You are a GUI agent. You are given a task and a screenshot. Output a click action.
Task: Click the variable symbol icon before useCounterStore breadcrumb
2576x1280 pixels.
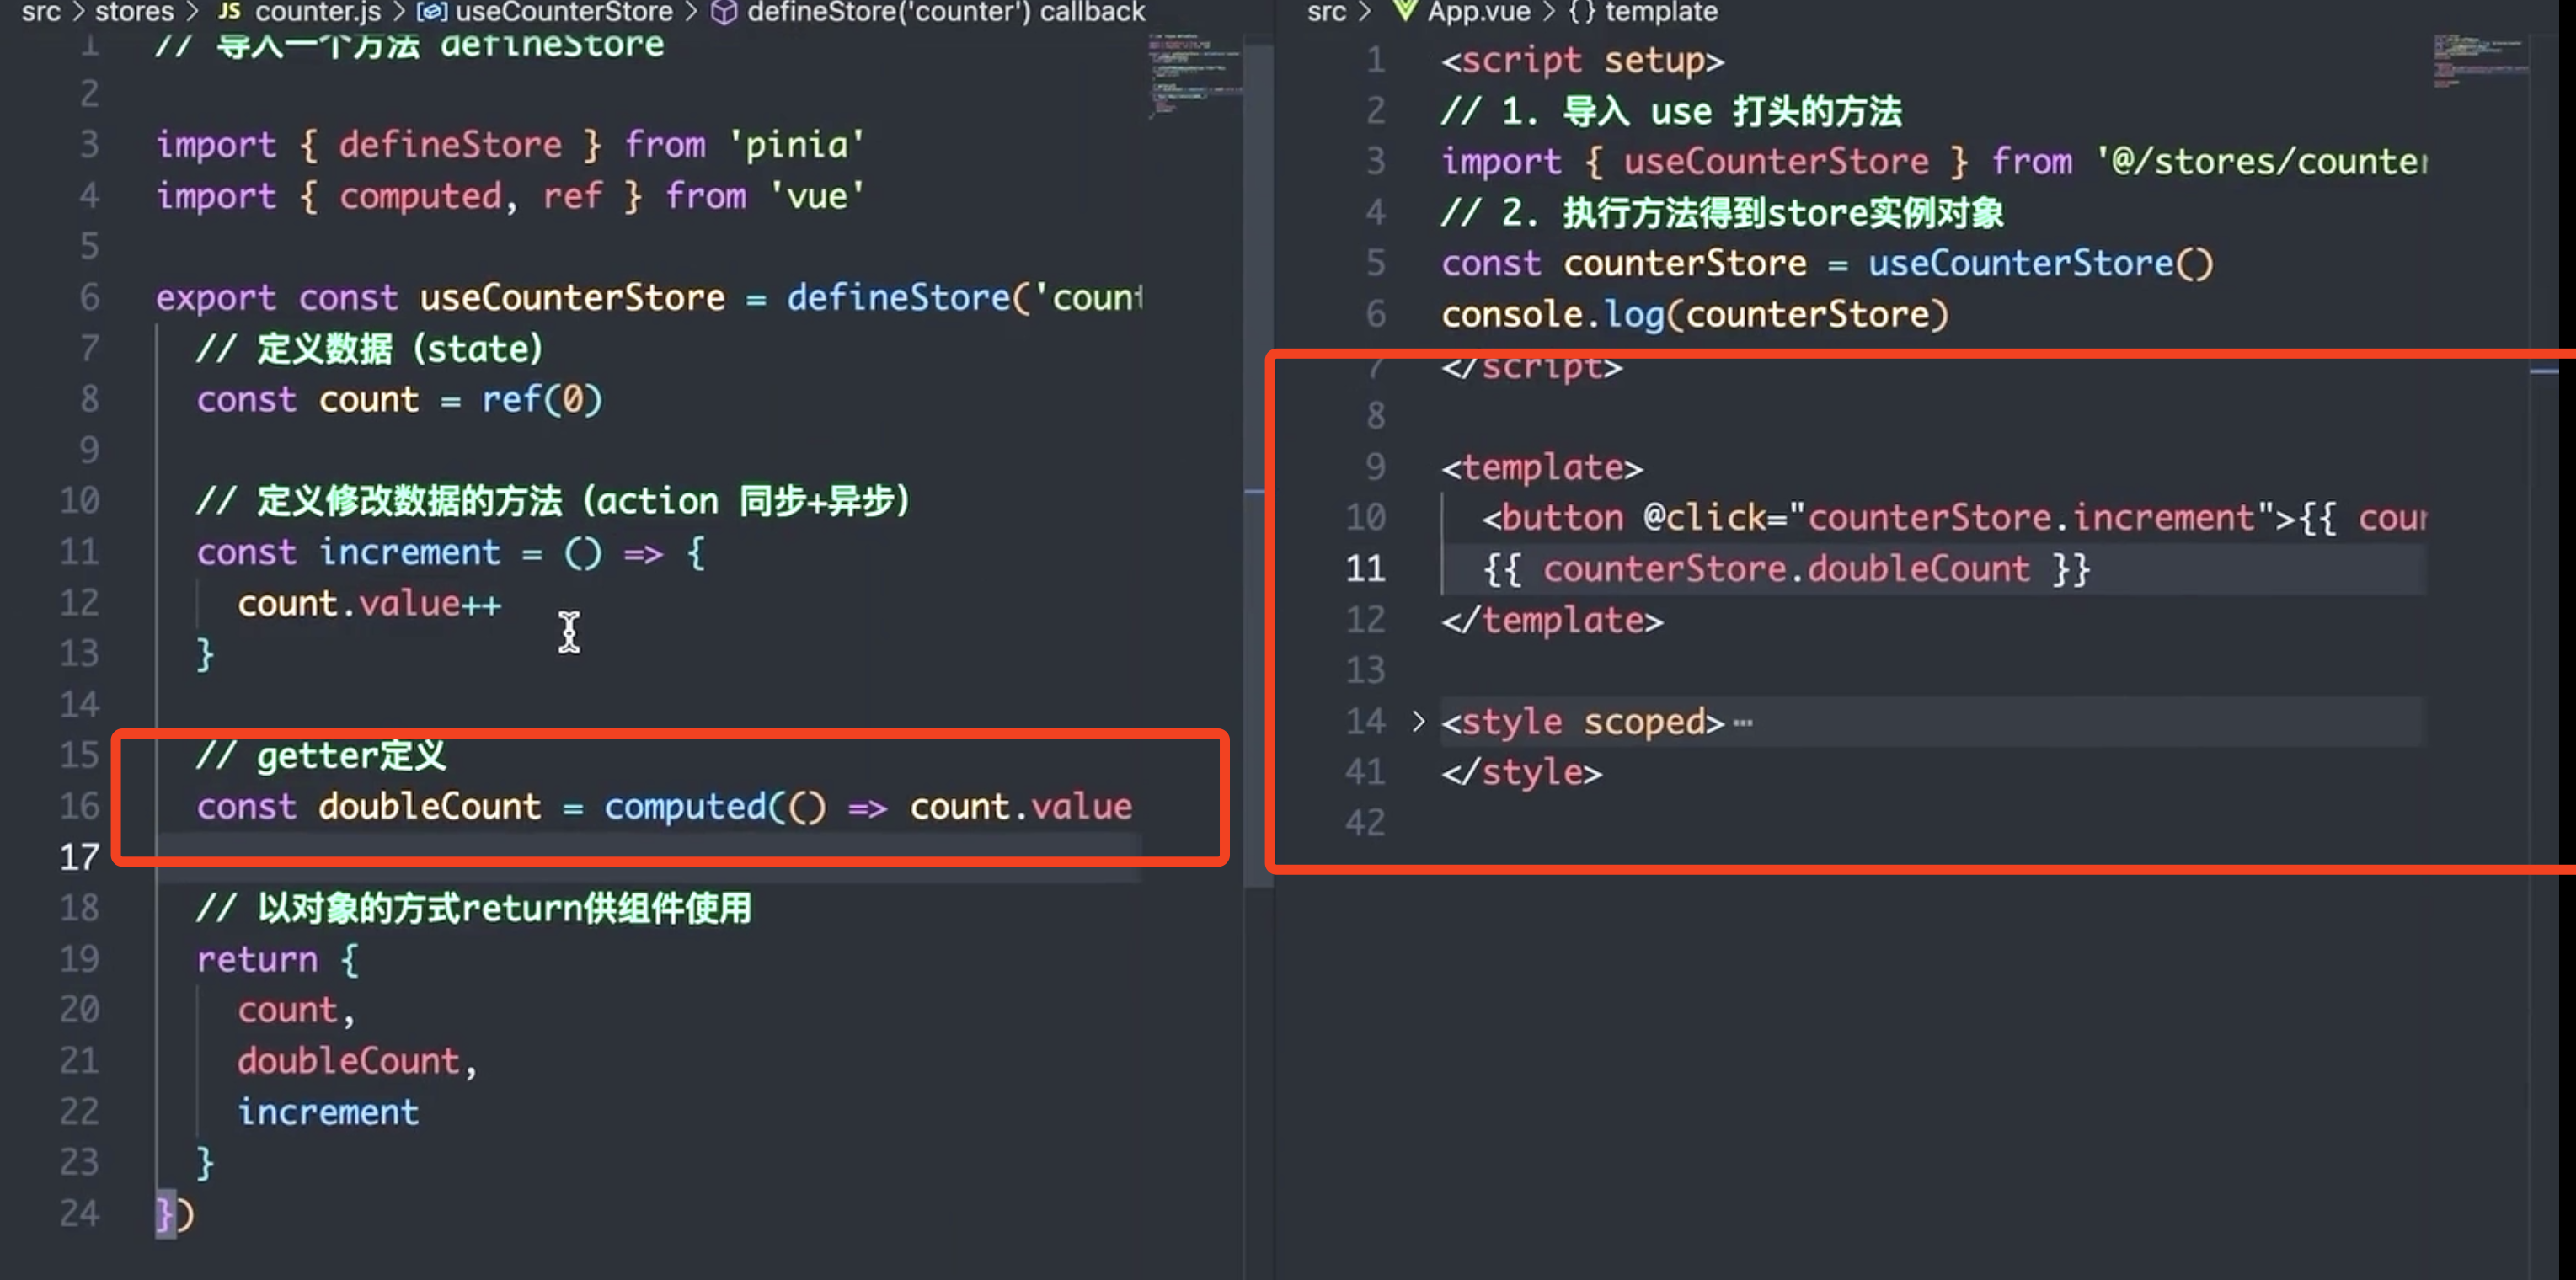point(431,12)
